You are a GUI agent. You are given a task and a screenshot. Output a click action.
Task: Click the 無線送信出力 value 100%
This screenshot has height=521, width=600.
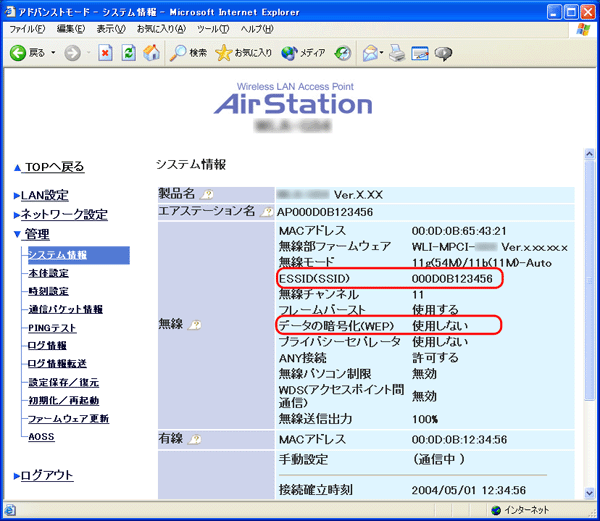(x=425, y=419)
